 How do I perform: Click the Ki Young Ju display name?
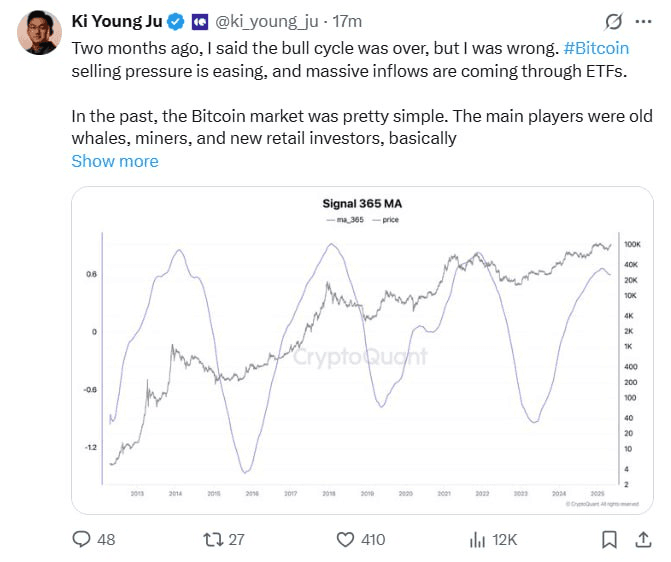pyautogui.click(x=117, y=21)
